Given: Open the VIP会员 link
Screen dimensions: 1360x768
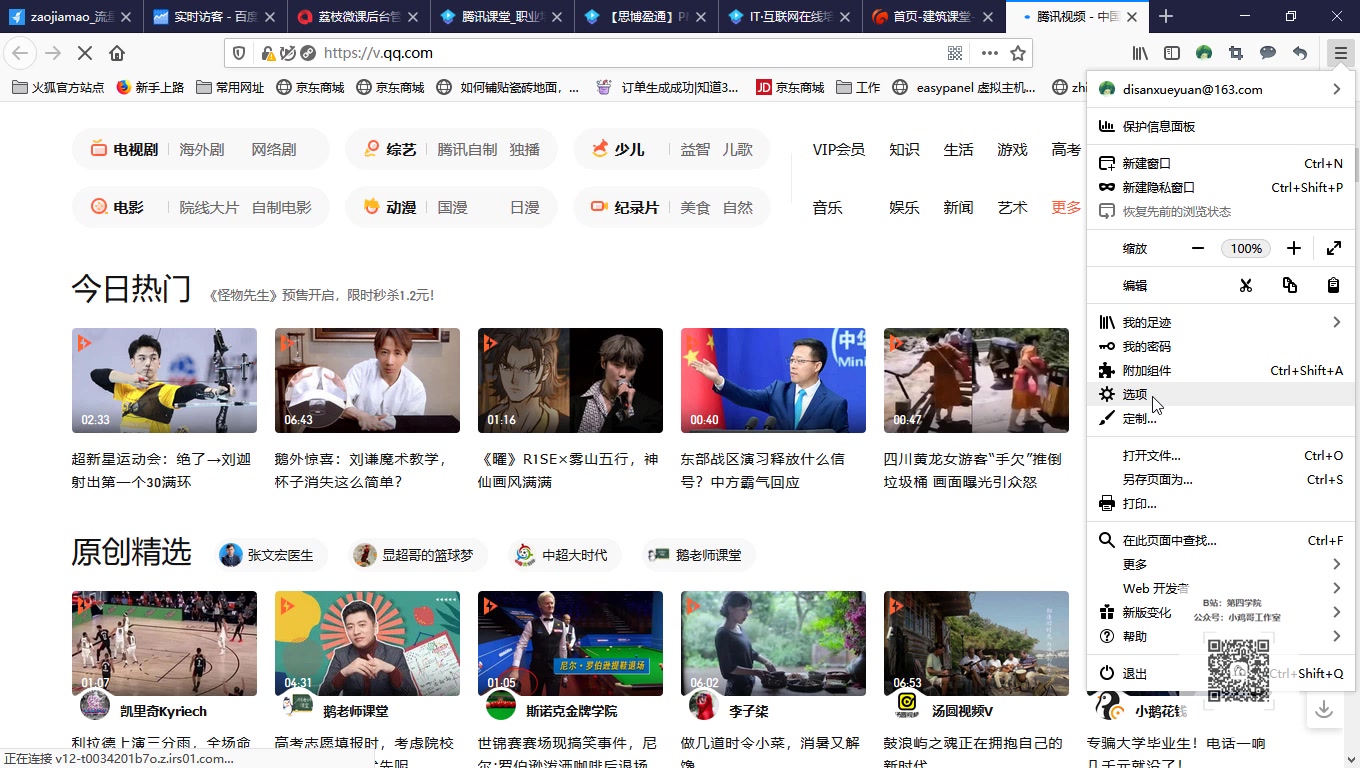Looking at the screenshot, I should [x=838, y=149].
